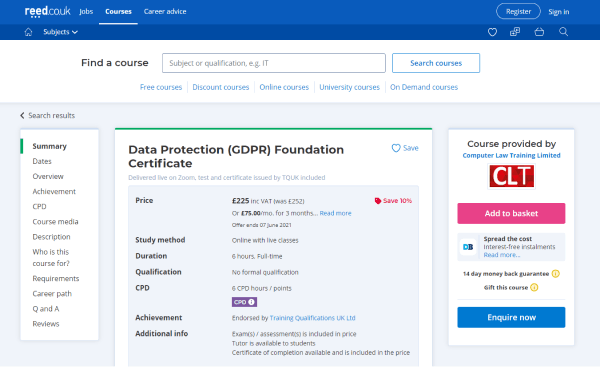Viewport: 600px width, 367px height.
Task: Click the £225 price text
Action: pyautogui.click(x=240, y=201)
